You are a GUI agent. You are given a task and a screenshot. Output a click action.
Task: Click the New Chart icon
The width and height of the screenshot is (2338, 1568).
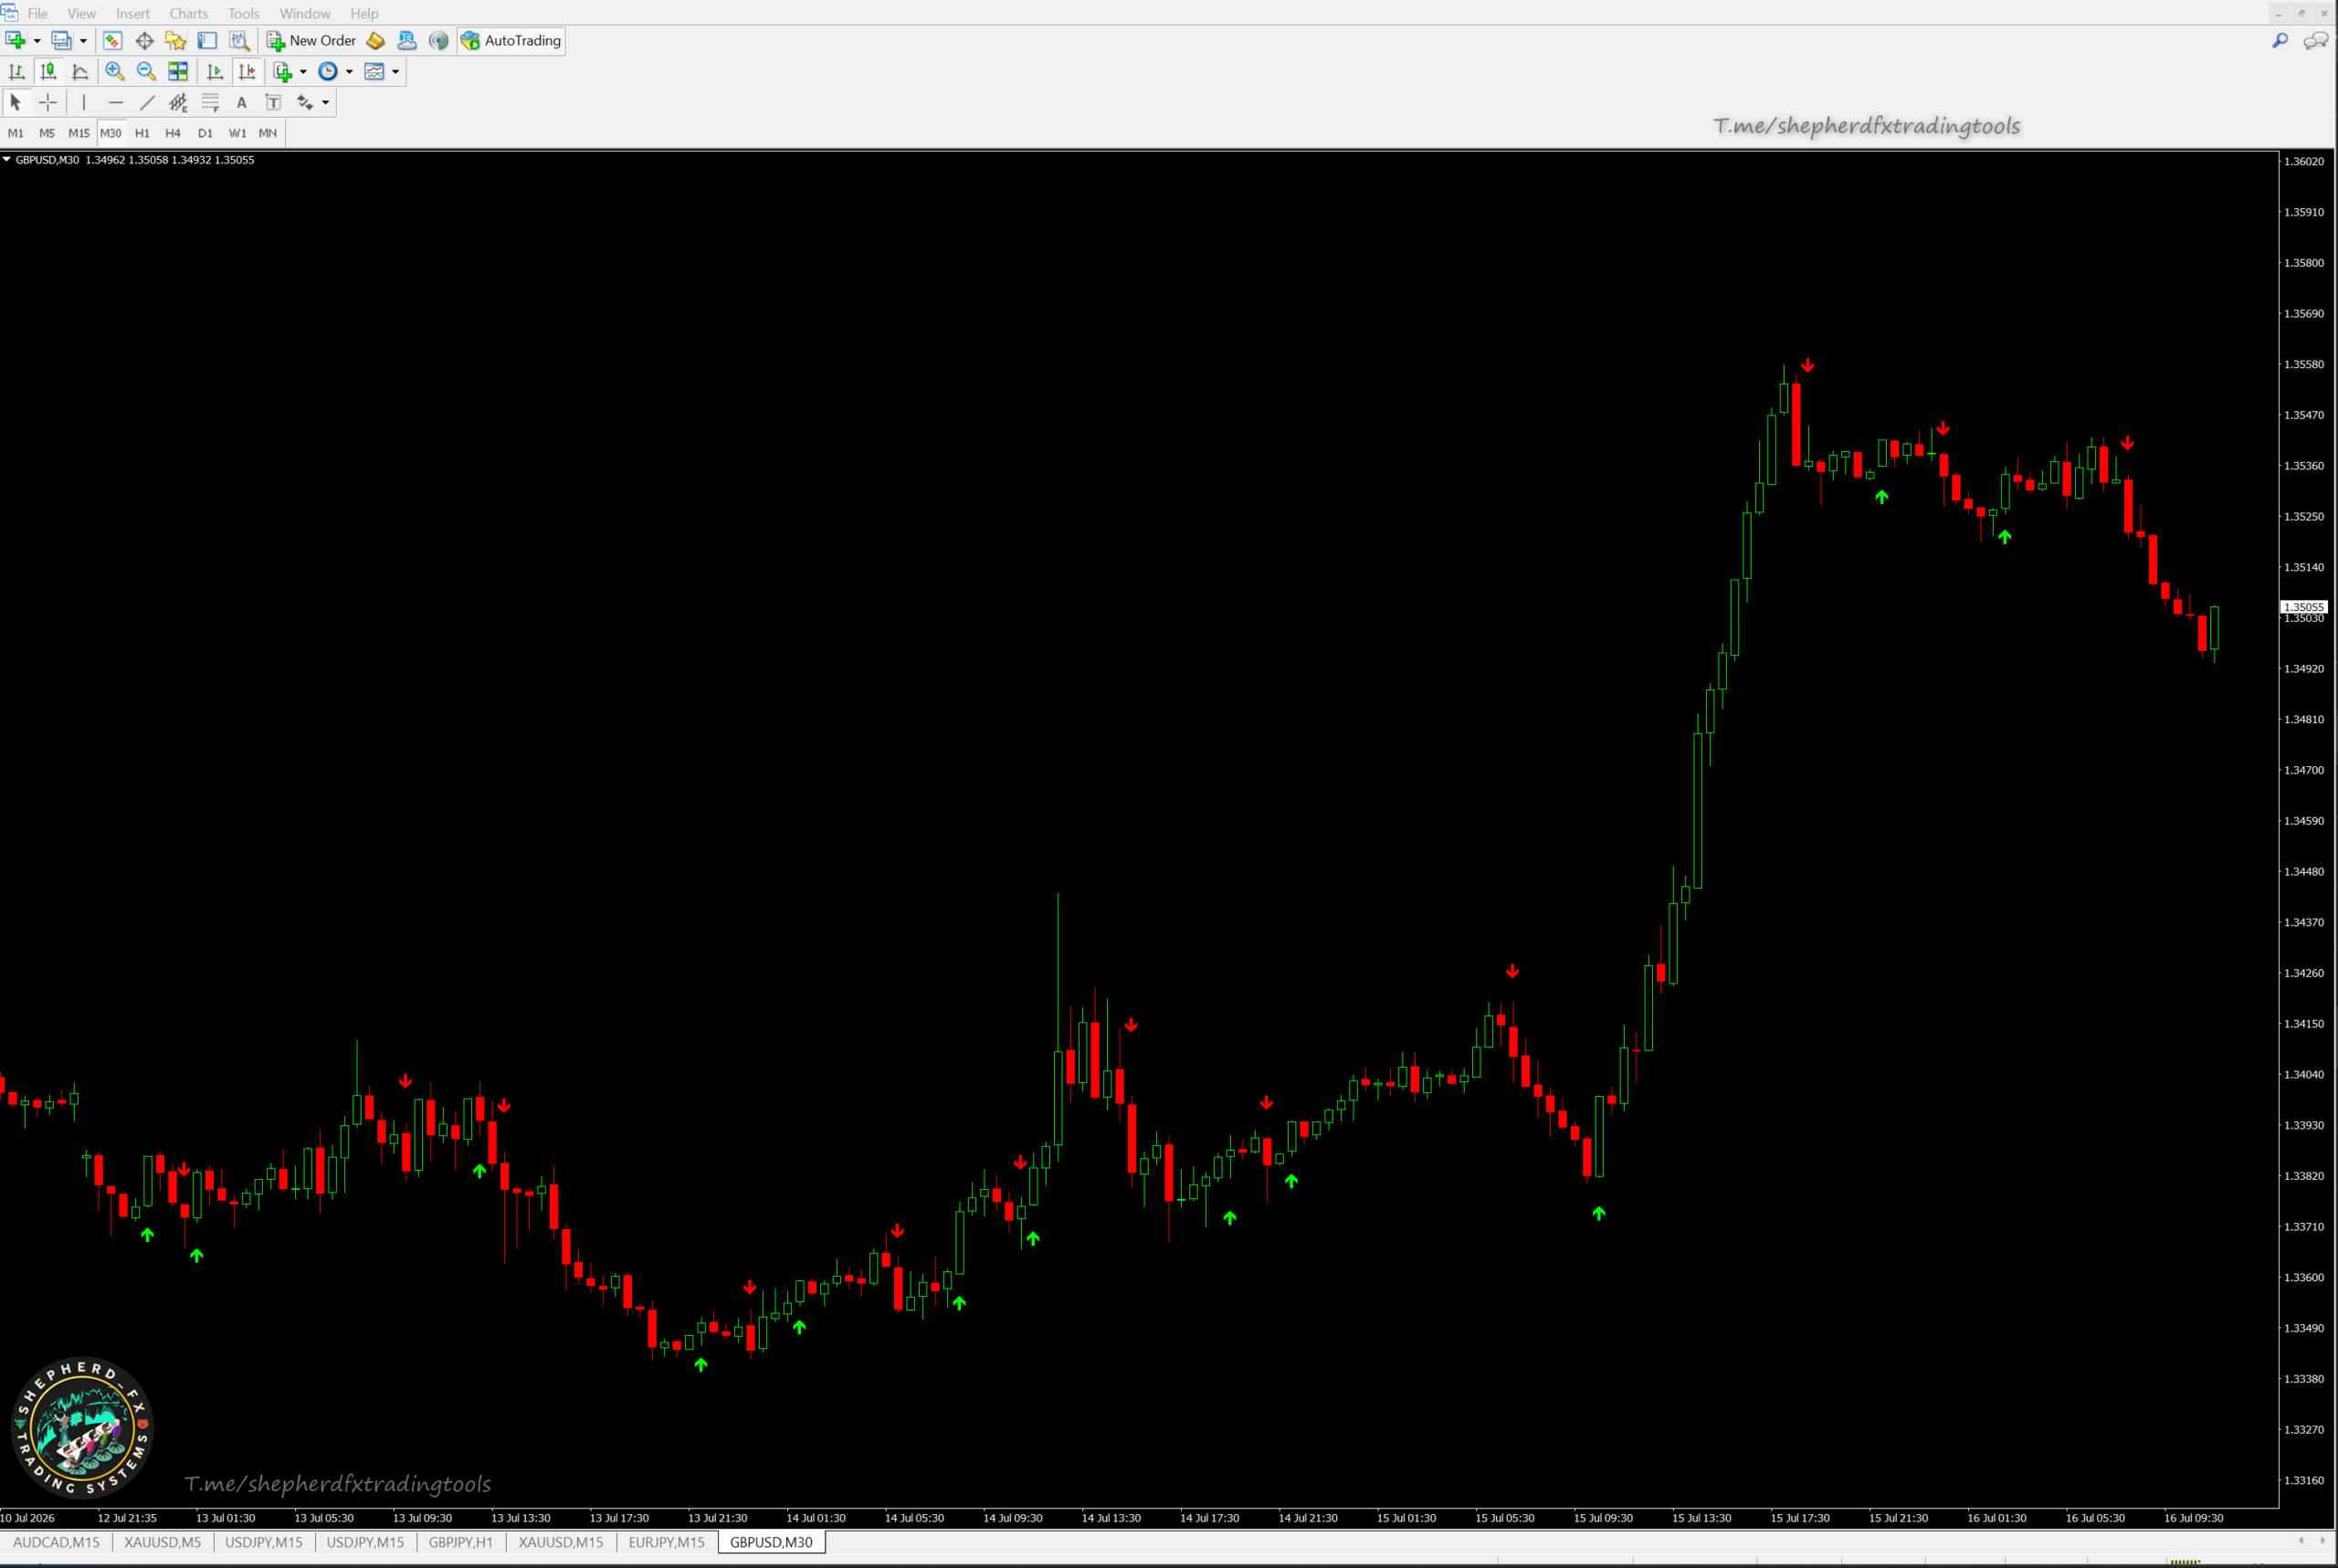coord(16,40)
